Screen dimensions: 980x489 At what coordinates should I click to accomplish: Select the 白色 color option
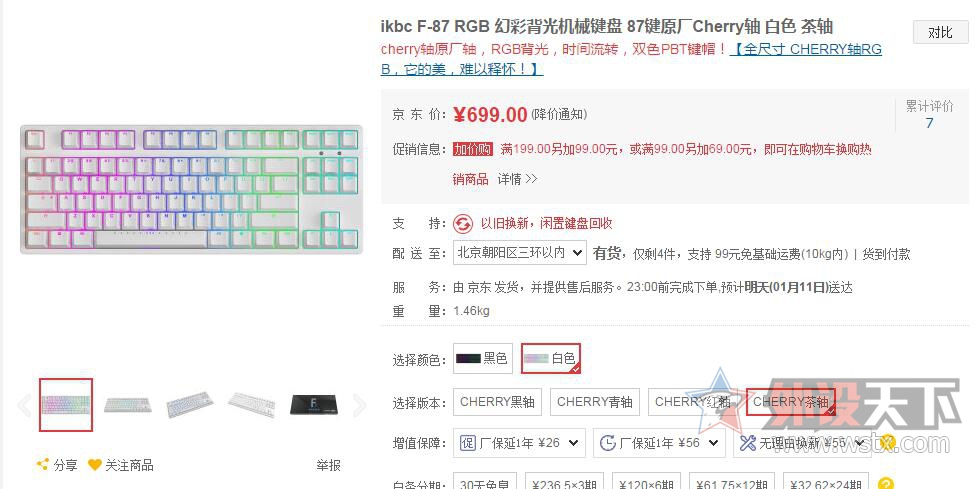[551, 358]
